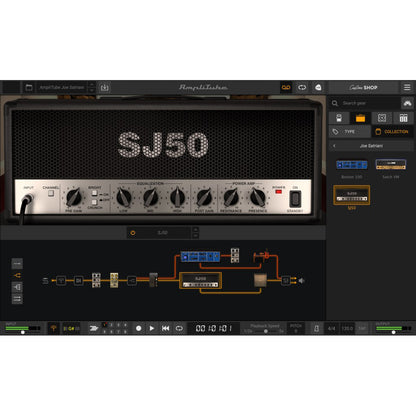Toggle the CHANNEL button on the amp
The image size is (416, 416).
click(x=51, y=193)
